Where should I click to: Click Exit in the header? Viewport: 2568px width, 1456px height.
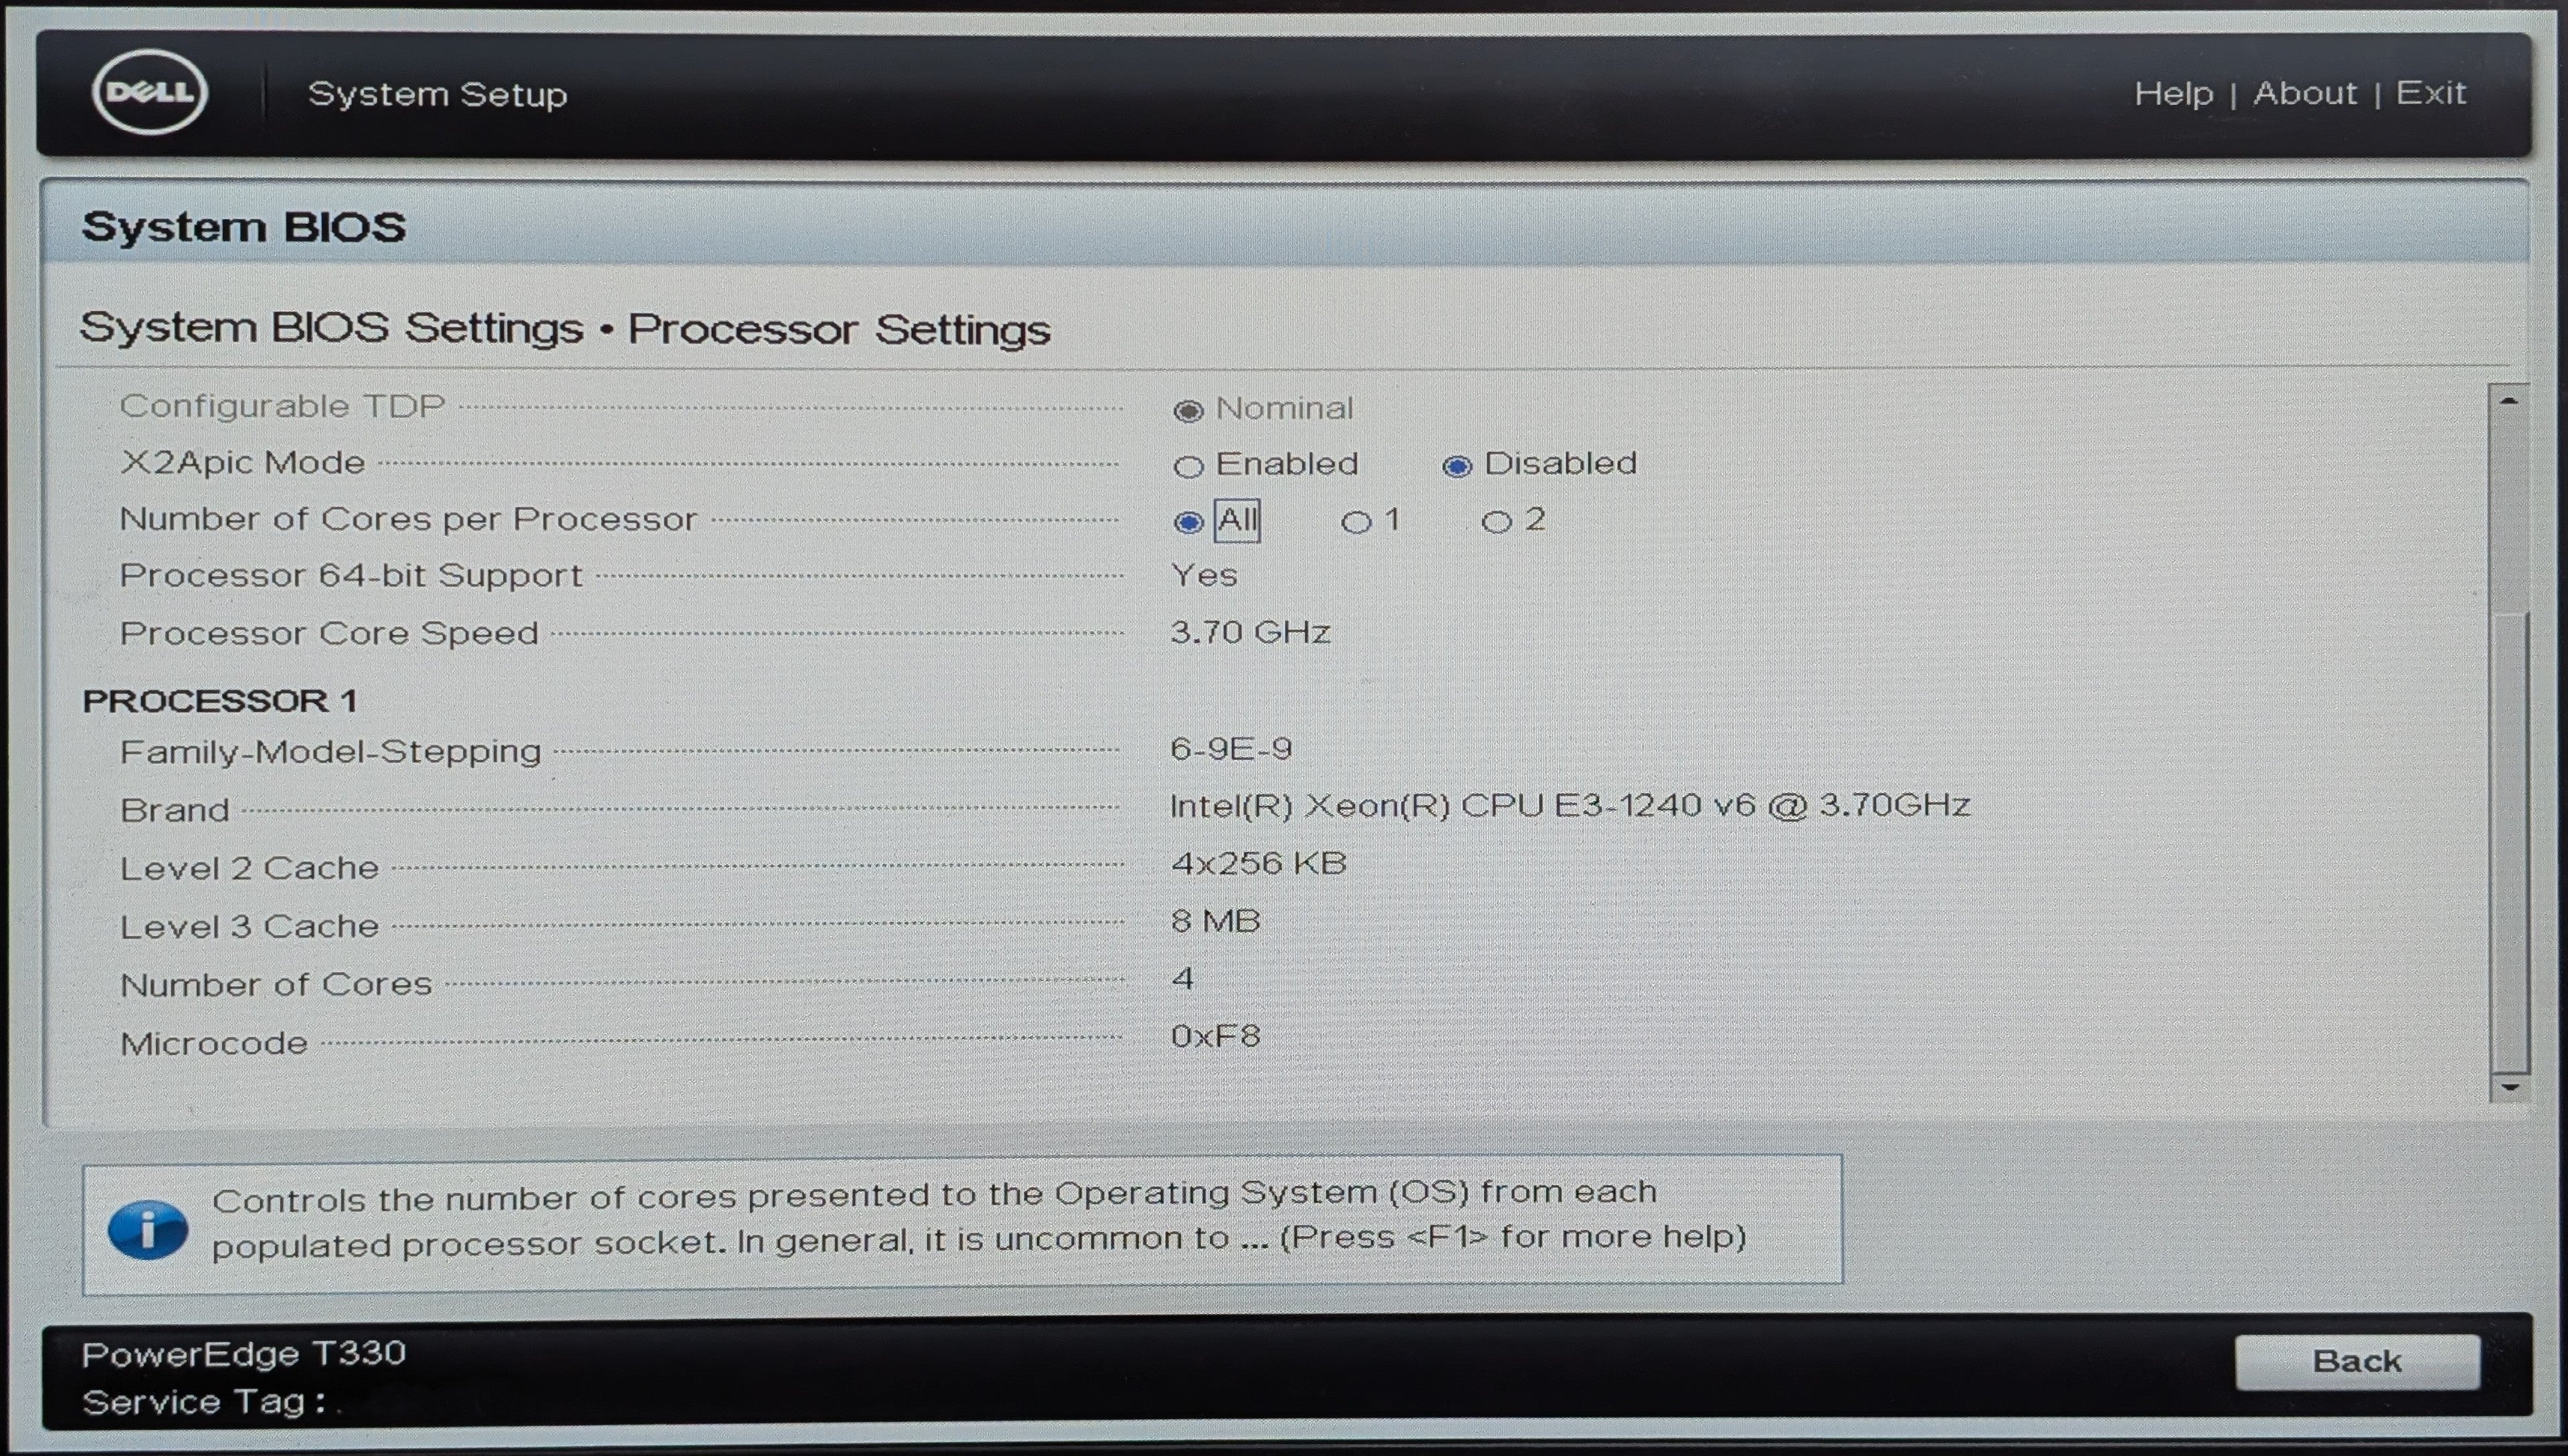(2431, 93)
